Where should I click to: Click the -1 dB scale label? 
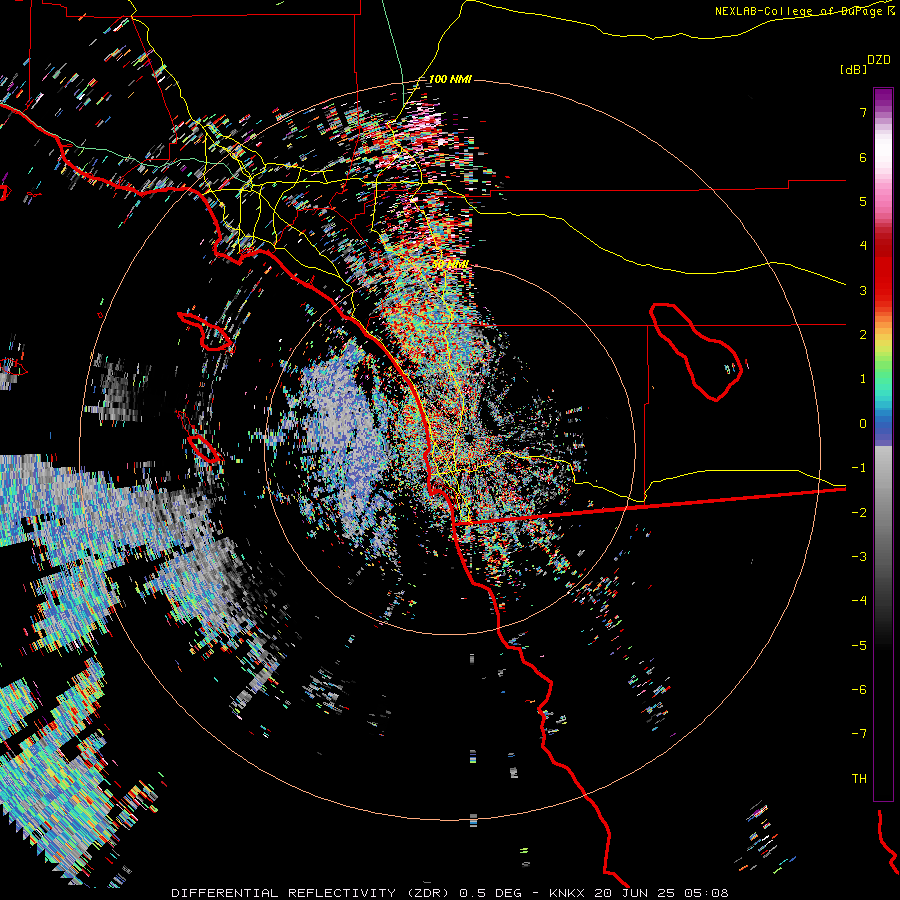[x=859, y=468]
